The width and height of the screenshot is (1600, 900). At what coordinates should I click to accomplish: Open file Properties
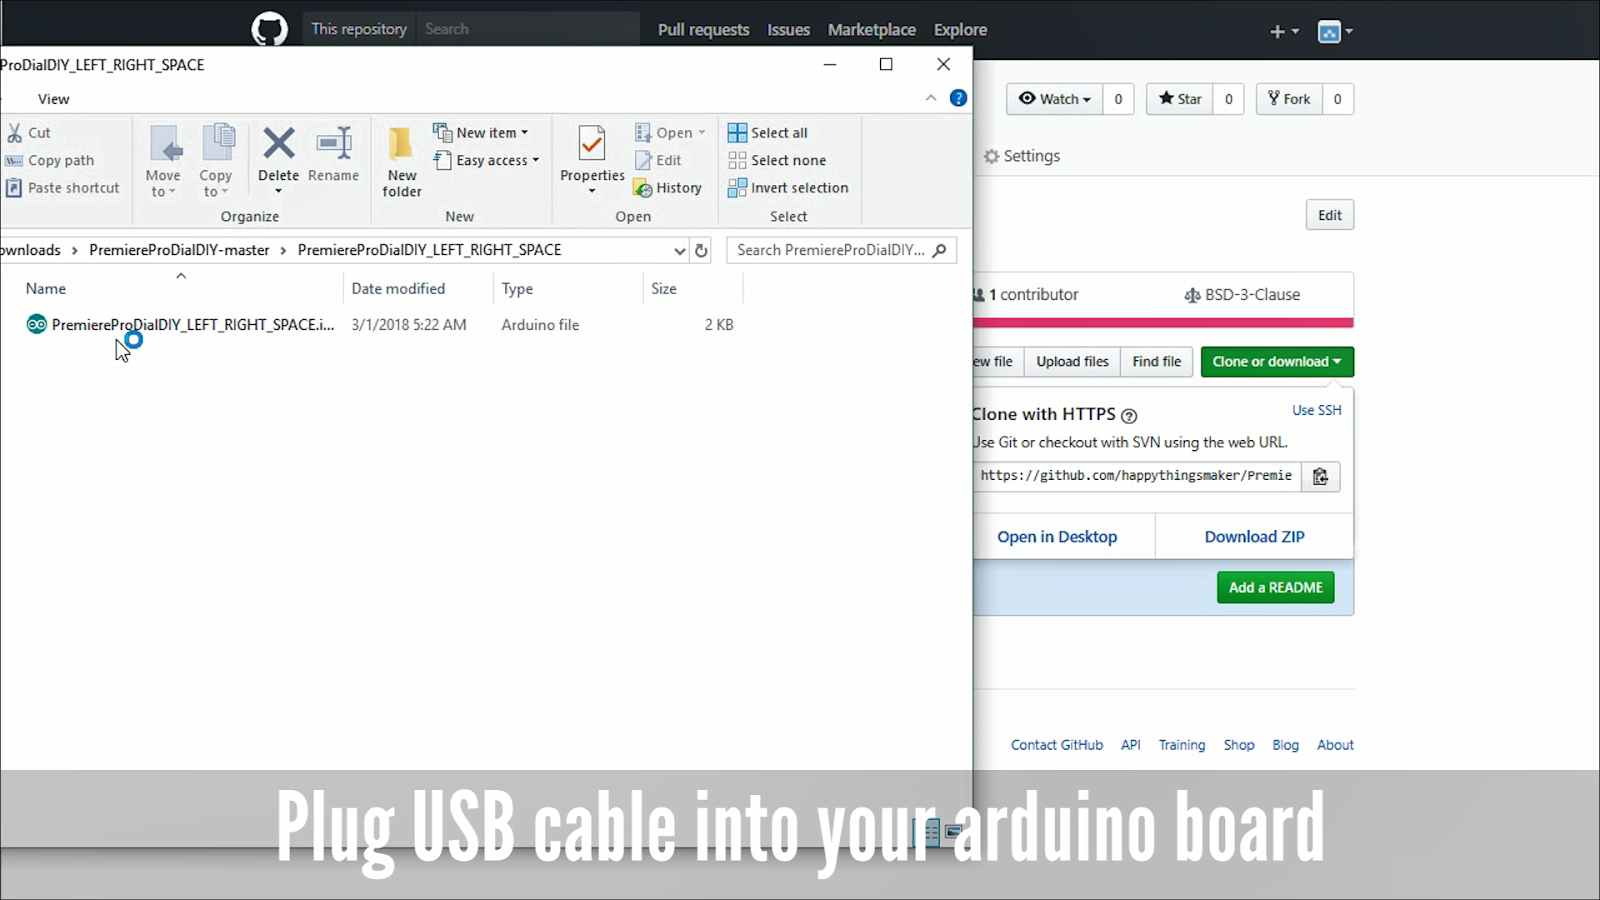592,160
